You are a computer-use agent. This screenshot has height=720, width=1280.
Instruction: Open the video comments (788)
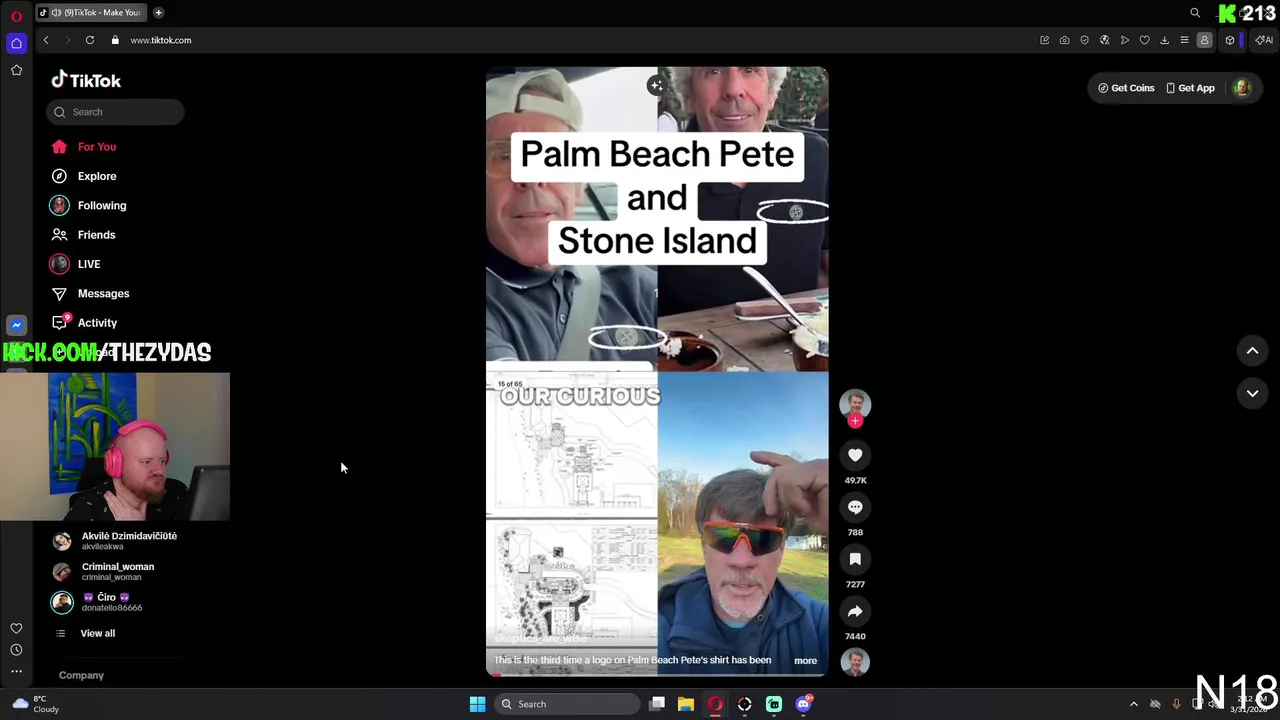(855, 507)
